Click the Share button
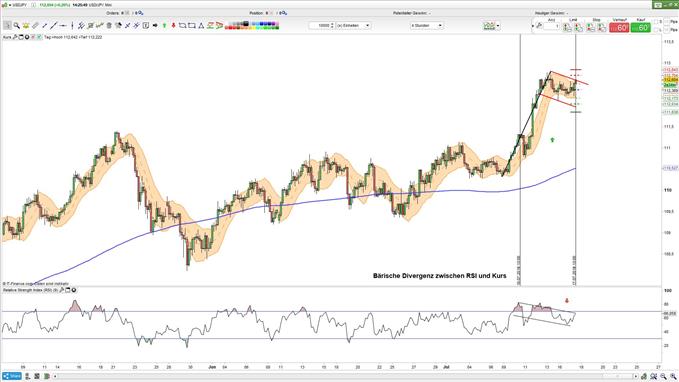This screenshot has height=382, width=679. (x=12, y=376)
